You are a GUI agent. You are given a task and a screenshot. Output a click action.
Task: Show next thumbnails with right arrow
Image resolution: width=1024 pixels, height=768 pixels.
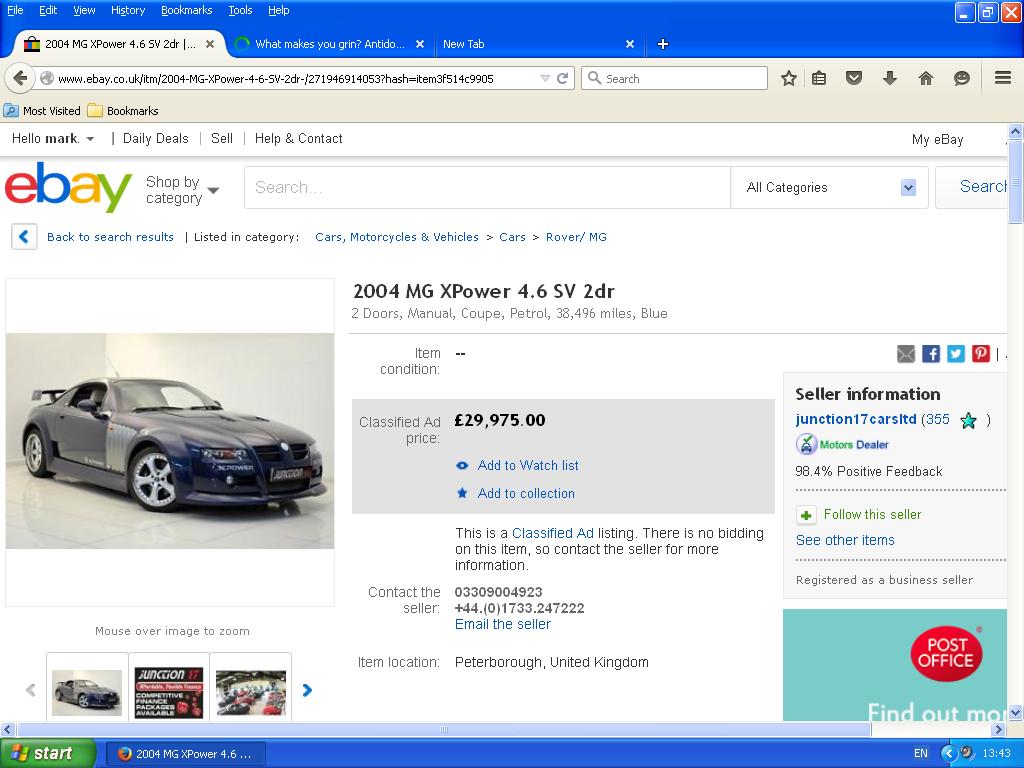point(307,690)
